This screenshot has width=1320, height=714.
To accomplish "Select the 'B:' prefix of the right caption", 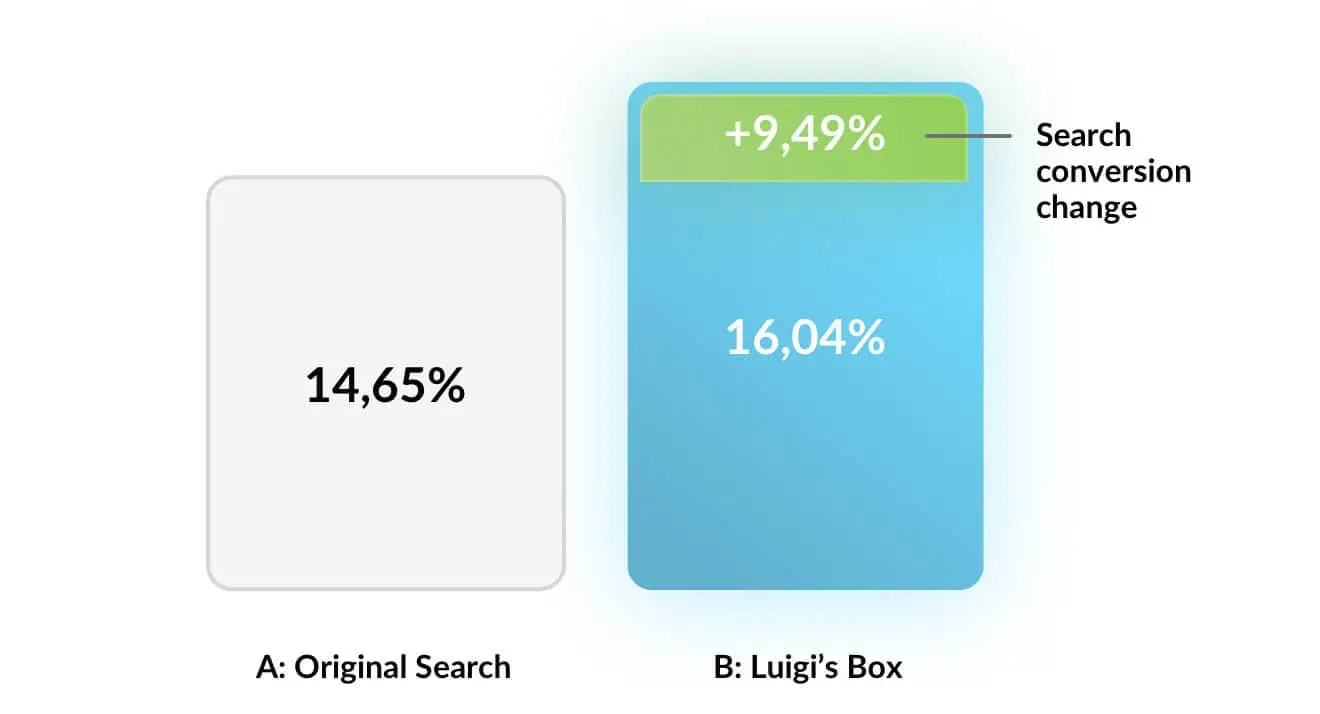I will point(729,667).
